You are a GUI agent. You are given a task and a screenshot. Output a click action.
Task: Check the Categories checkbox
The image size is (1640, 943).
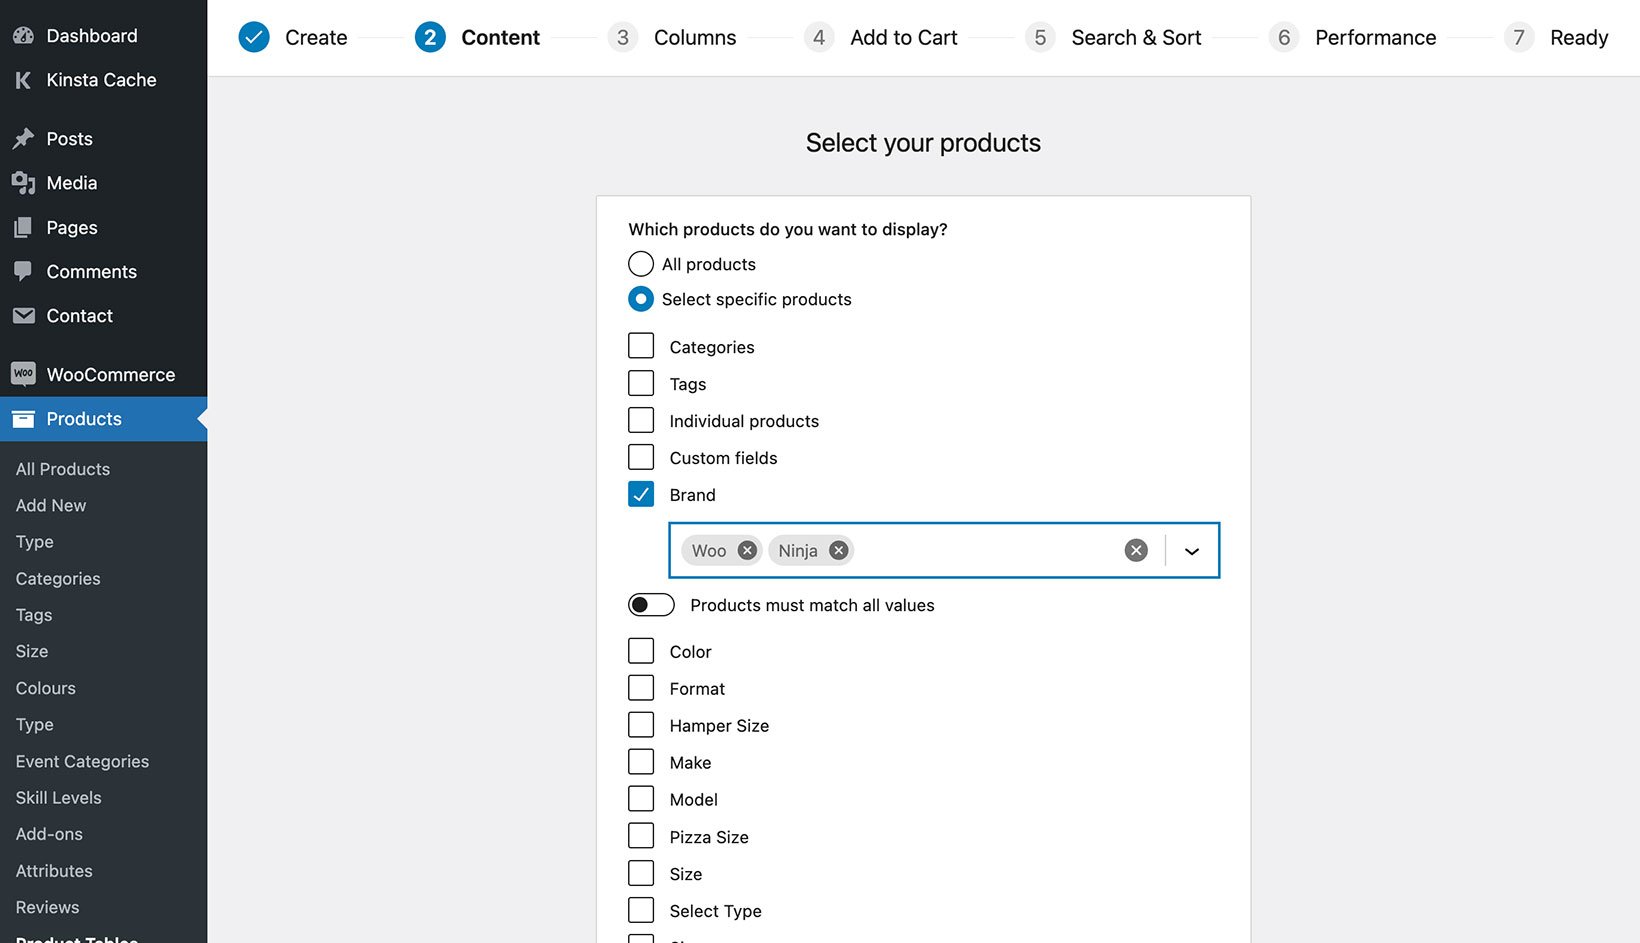pos(640,345)
